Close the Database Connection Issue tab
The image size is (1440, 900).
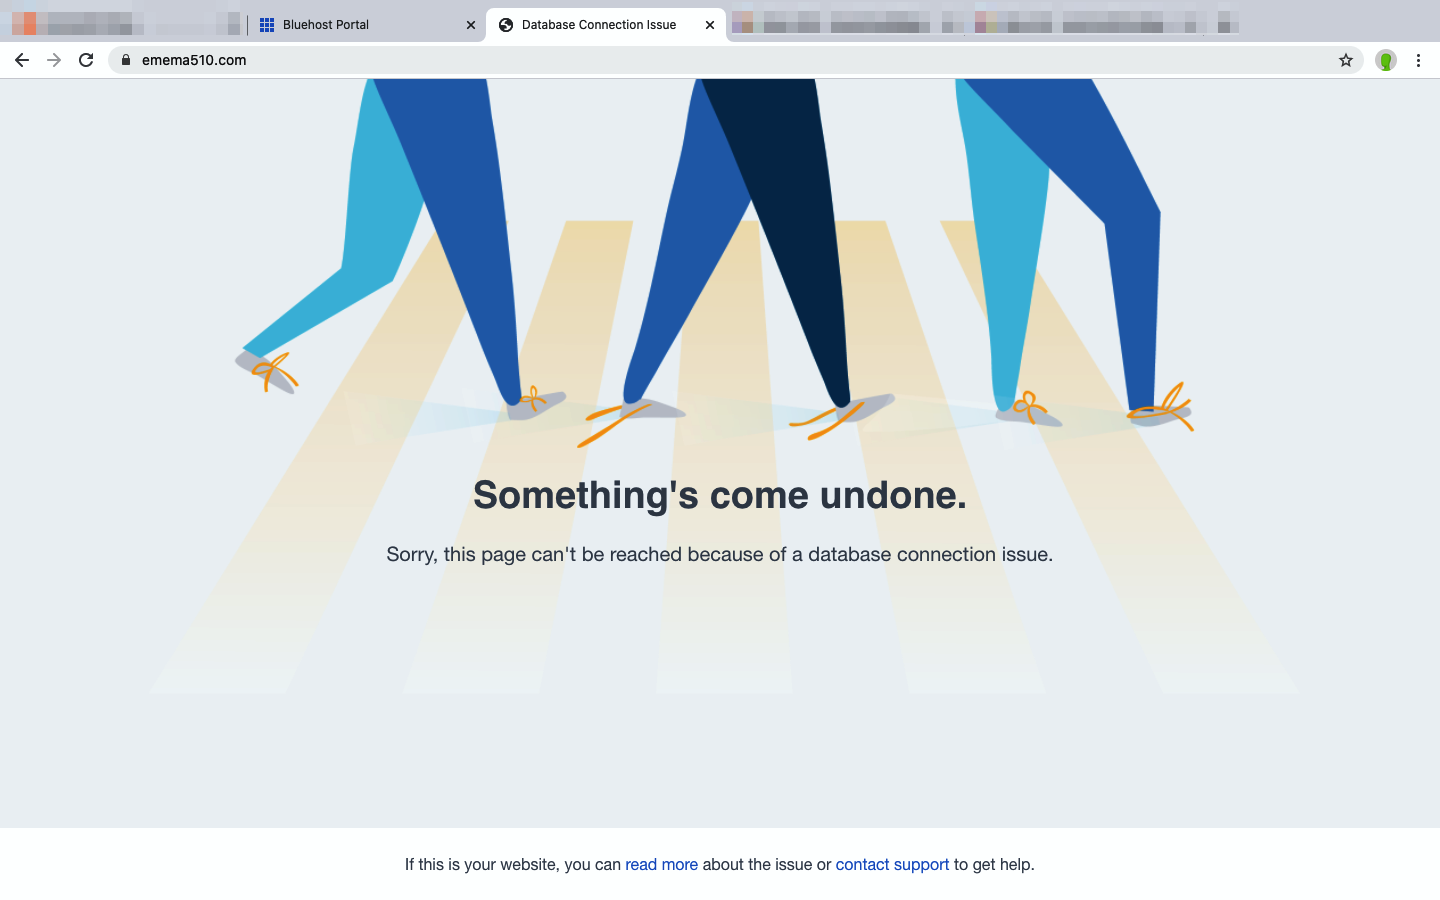pyautogui.click(x=710, y=25)
